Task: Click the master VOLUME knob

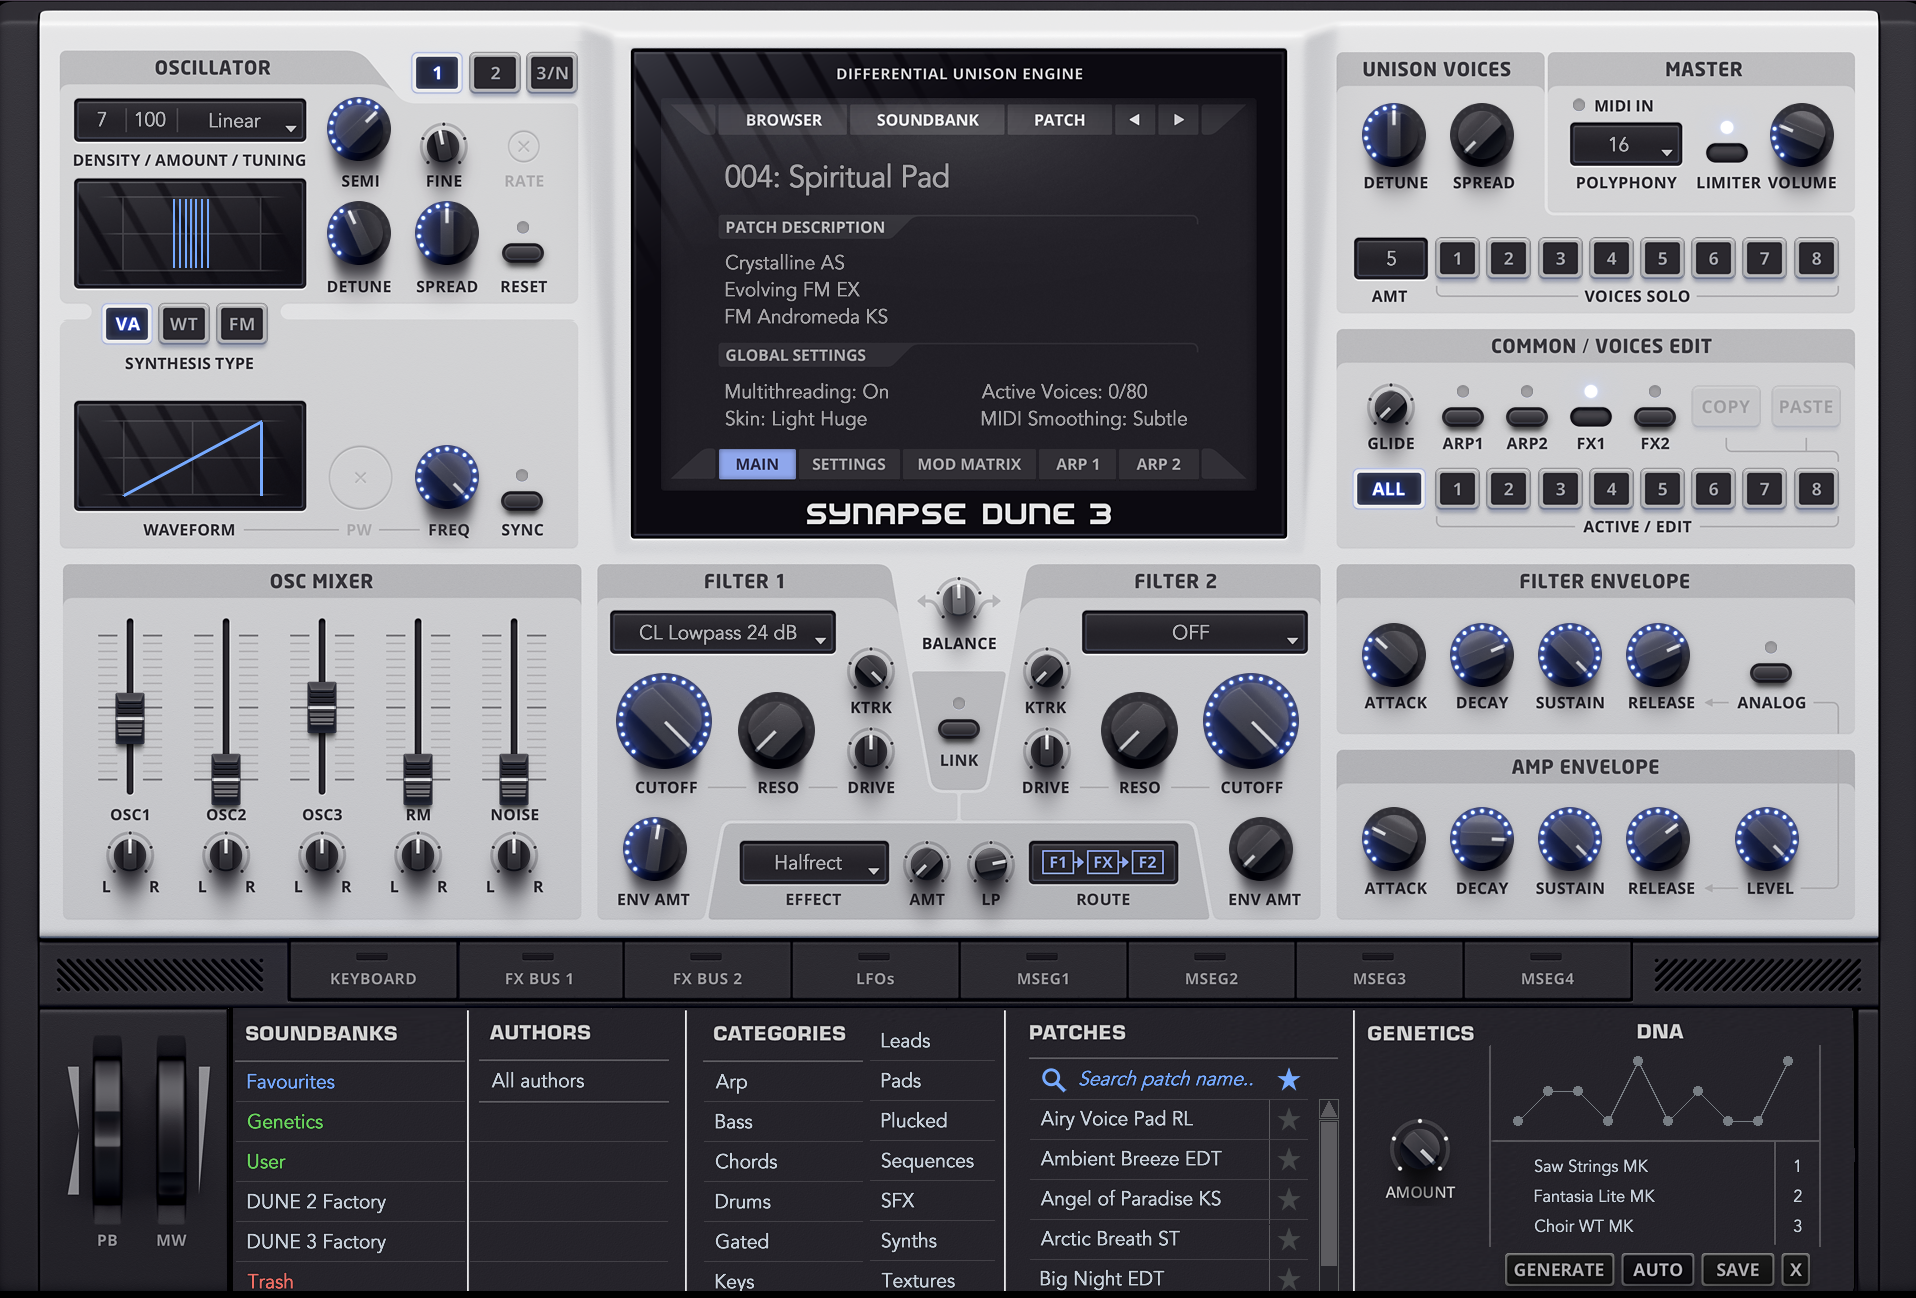Action: click(1801, 135)
